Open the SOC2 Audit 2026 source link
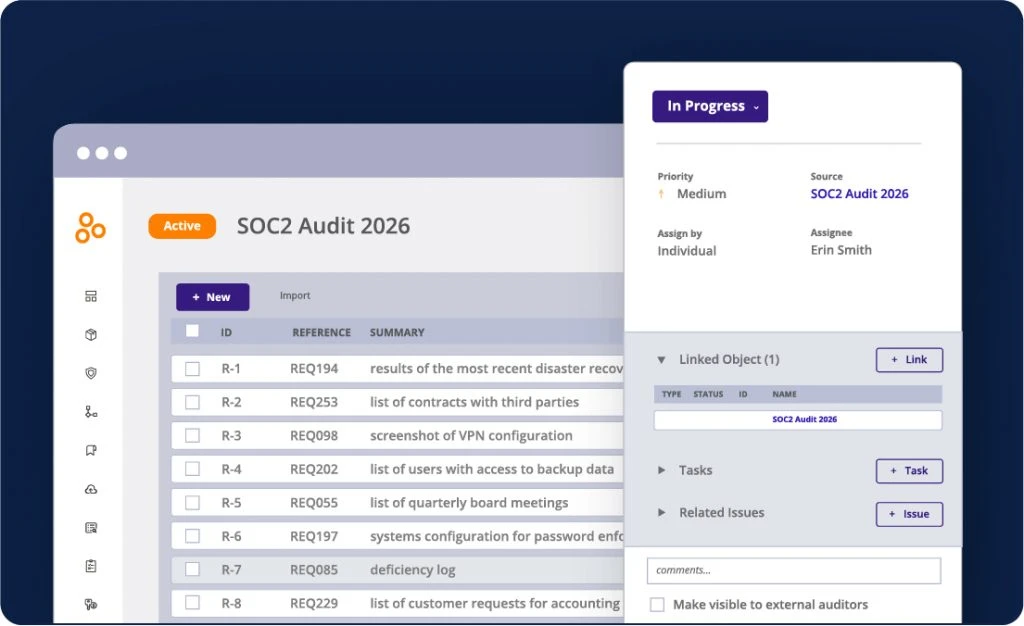The width and height of the screenshot is (1024, 626). tap(859, 194)
